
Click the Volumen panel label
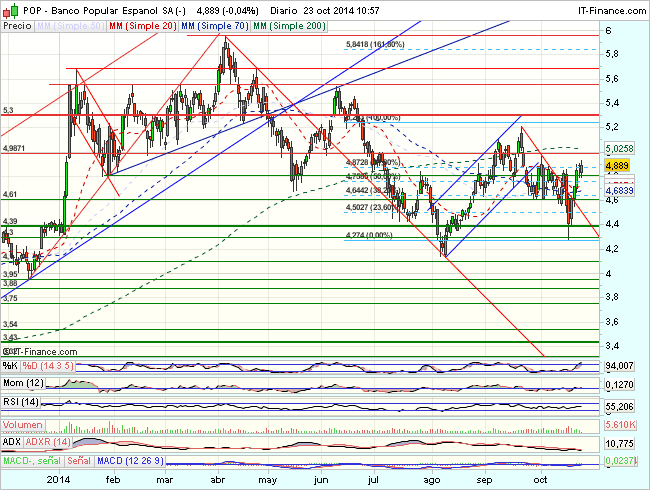(x=23, y=425)
